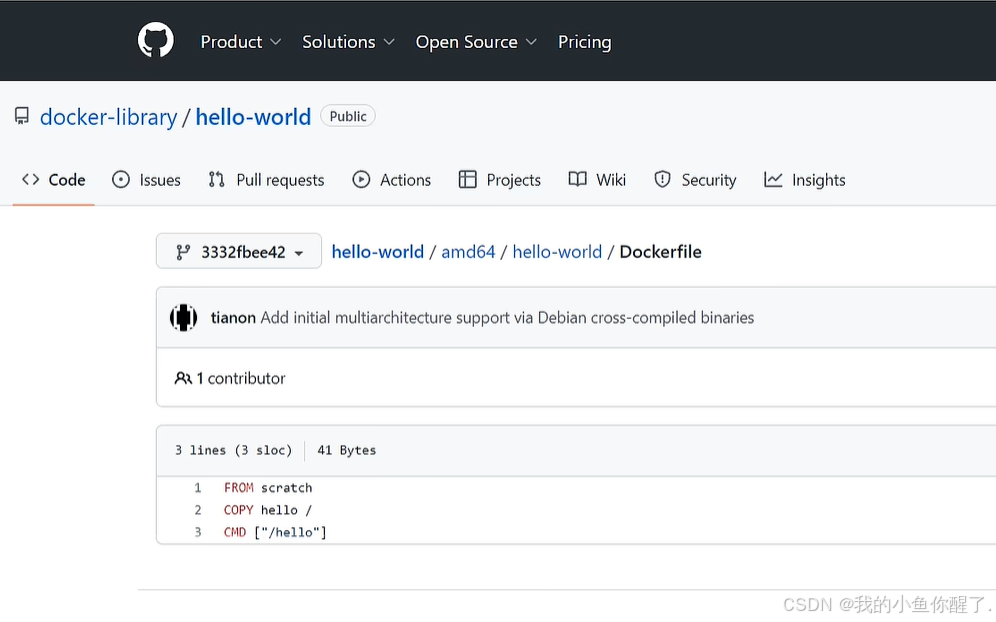The height and width of the screenshot is (622, 996).
Task: Click the Pull requests icon
Action: [216, 180]
